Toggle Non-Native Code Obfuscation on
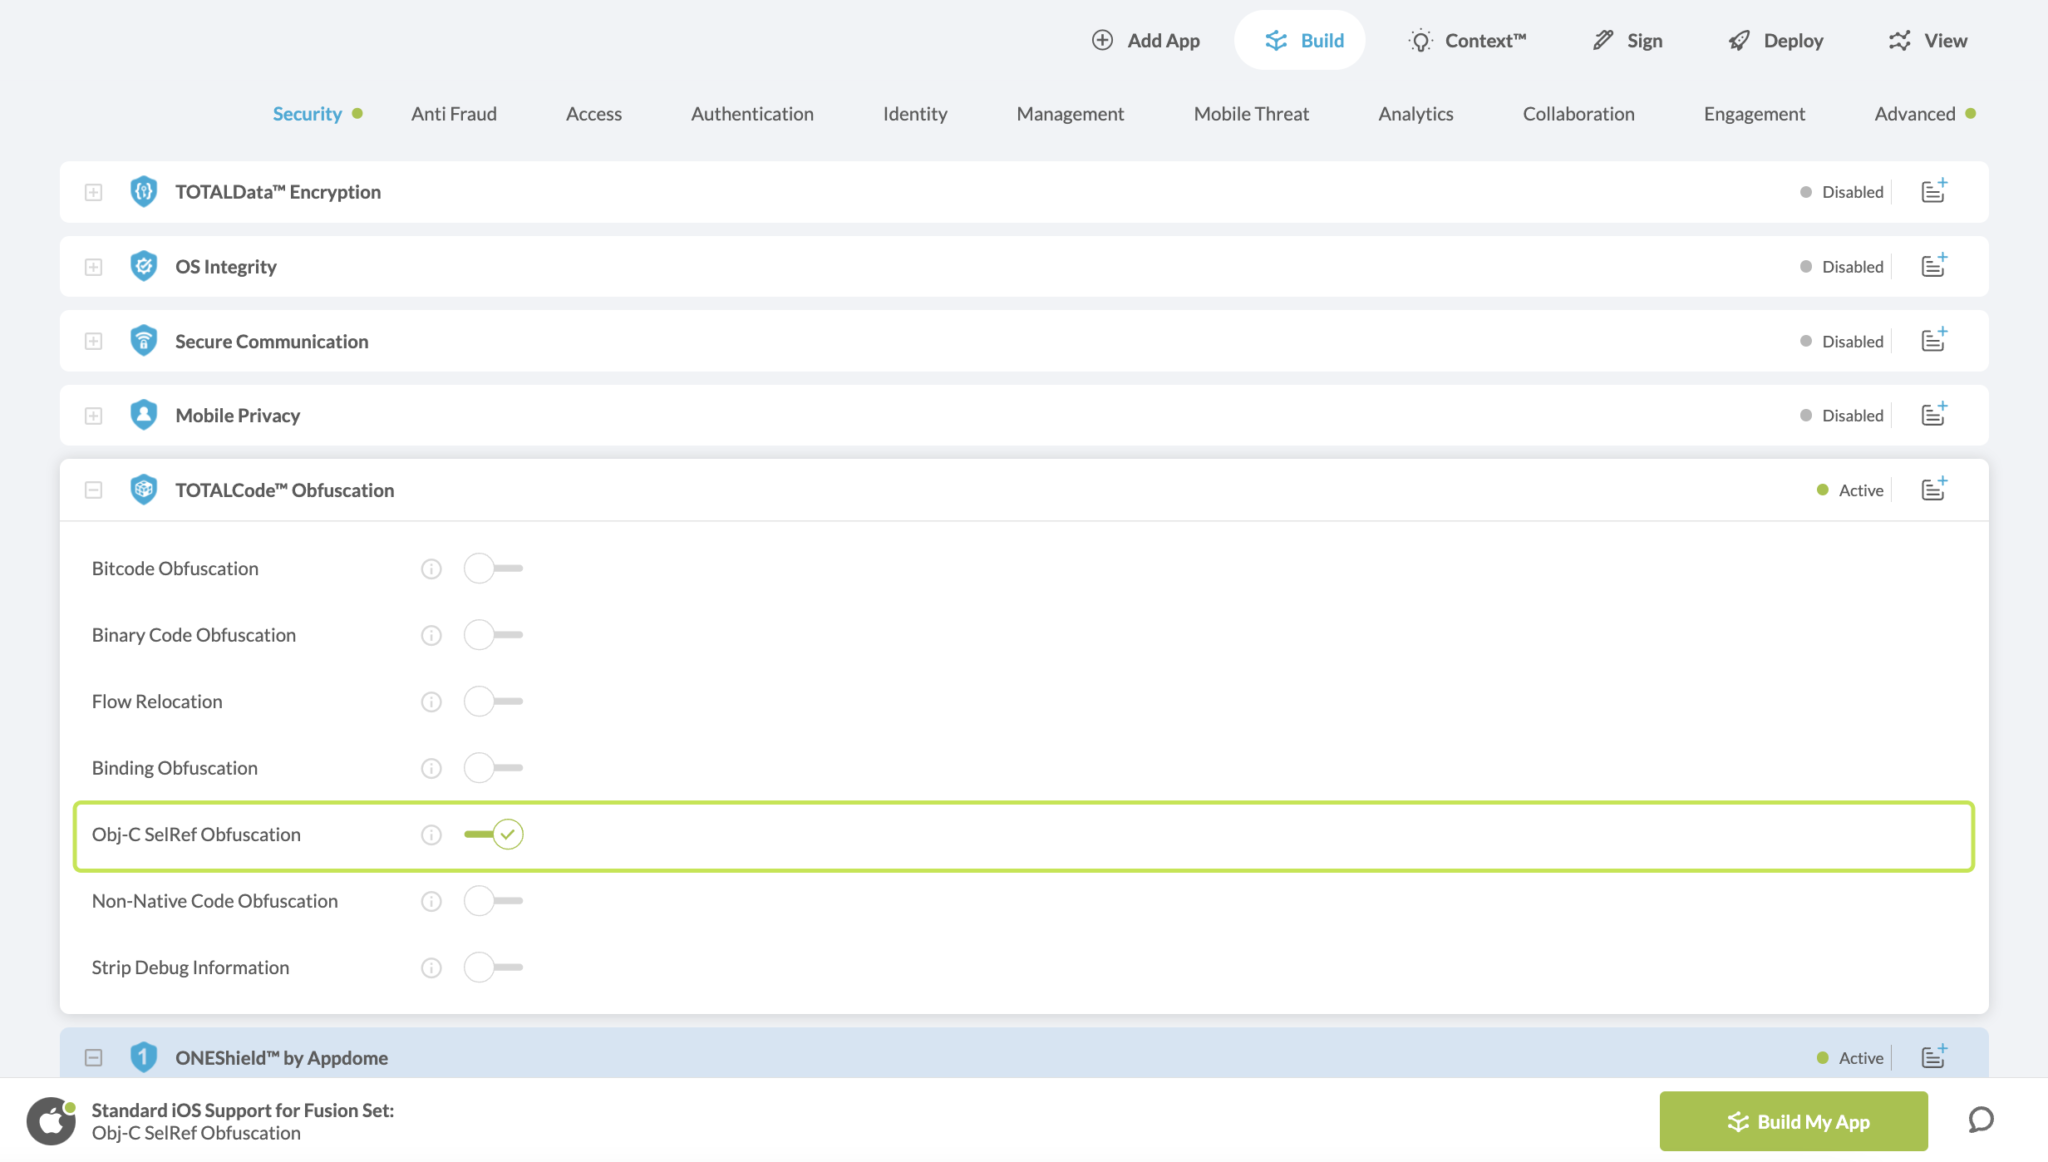2048x1162 pixels. pos(492,901)
